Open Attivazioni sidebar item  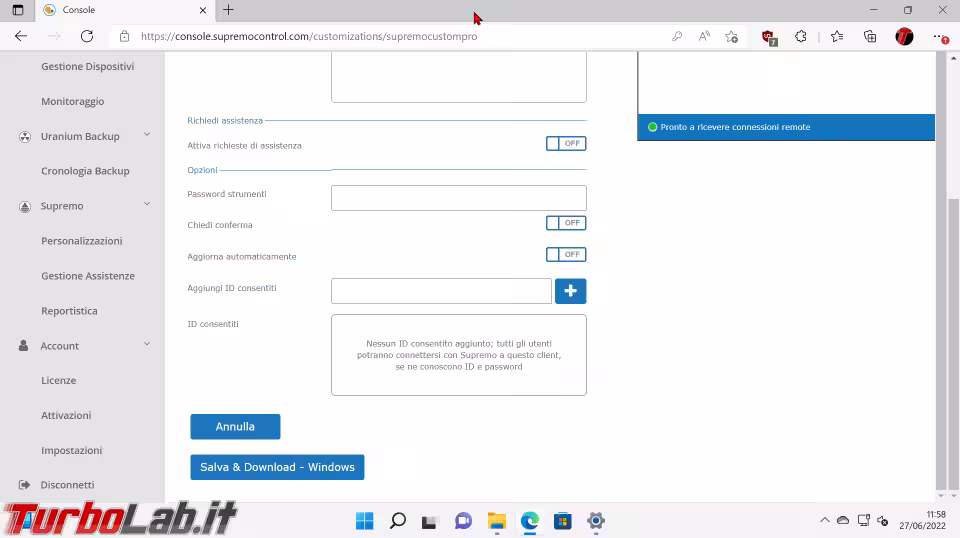click(66, 415)
